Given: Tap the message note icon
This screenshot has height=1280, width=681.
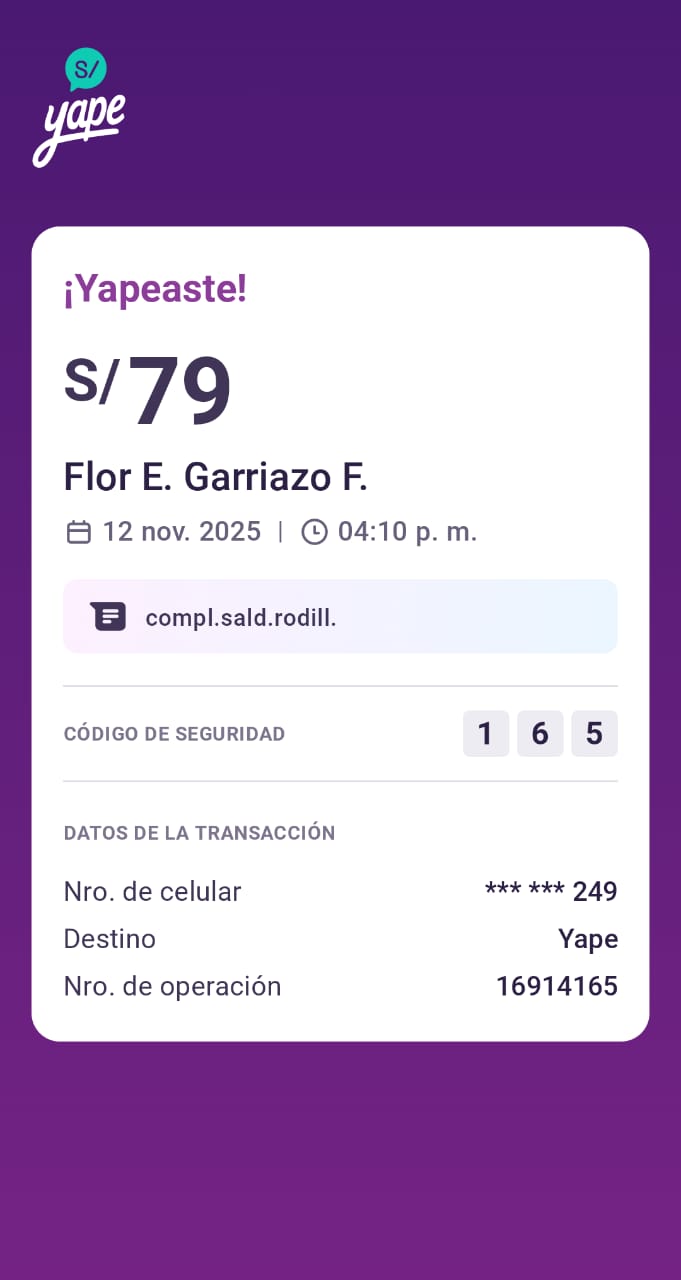Looking at the screenshot, I should (x=108, y=617).
